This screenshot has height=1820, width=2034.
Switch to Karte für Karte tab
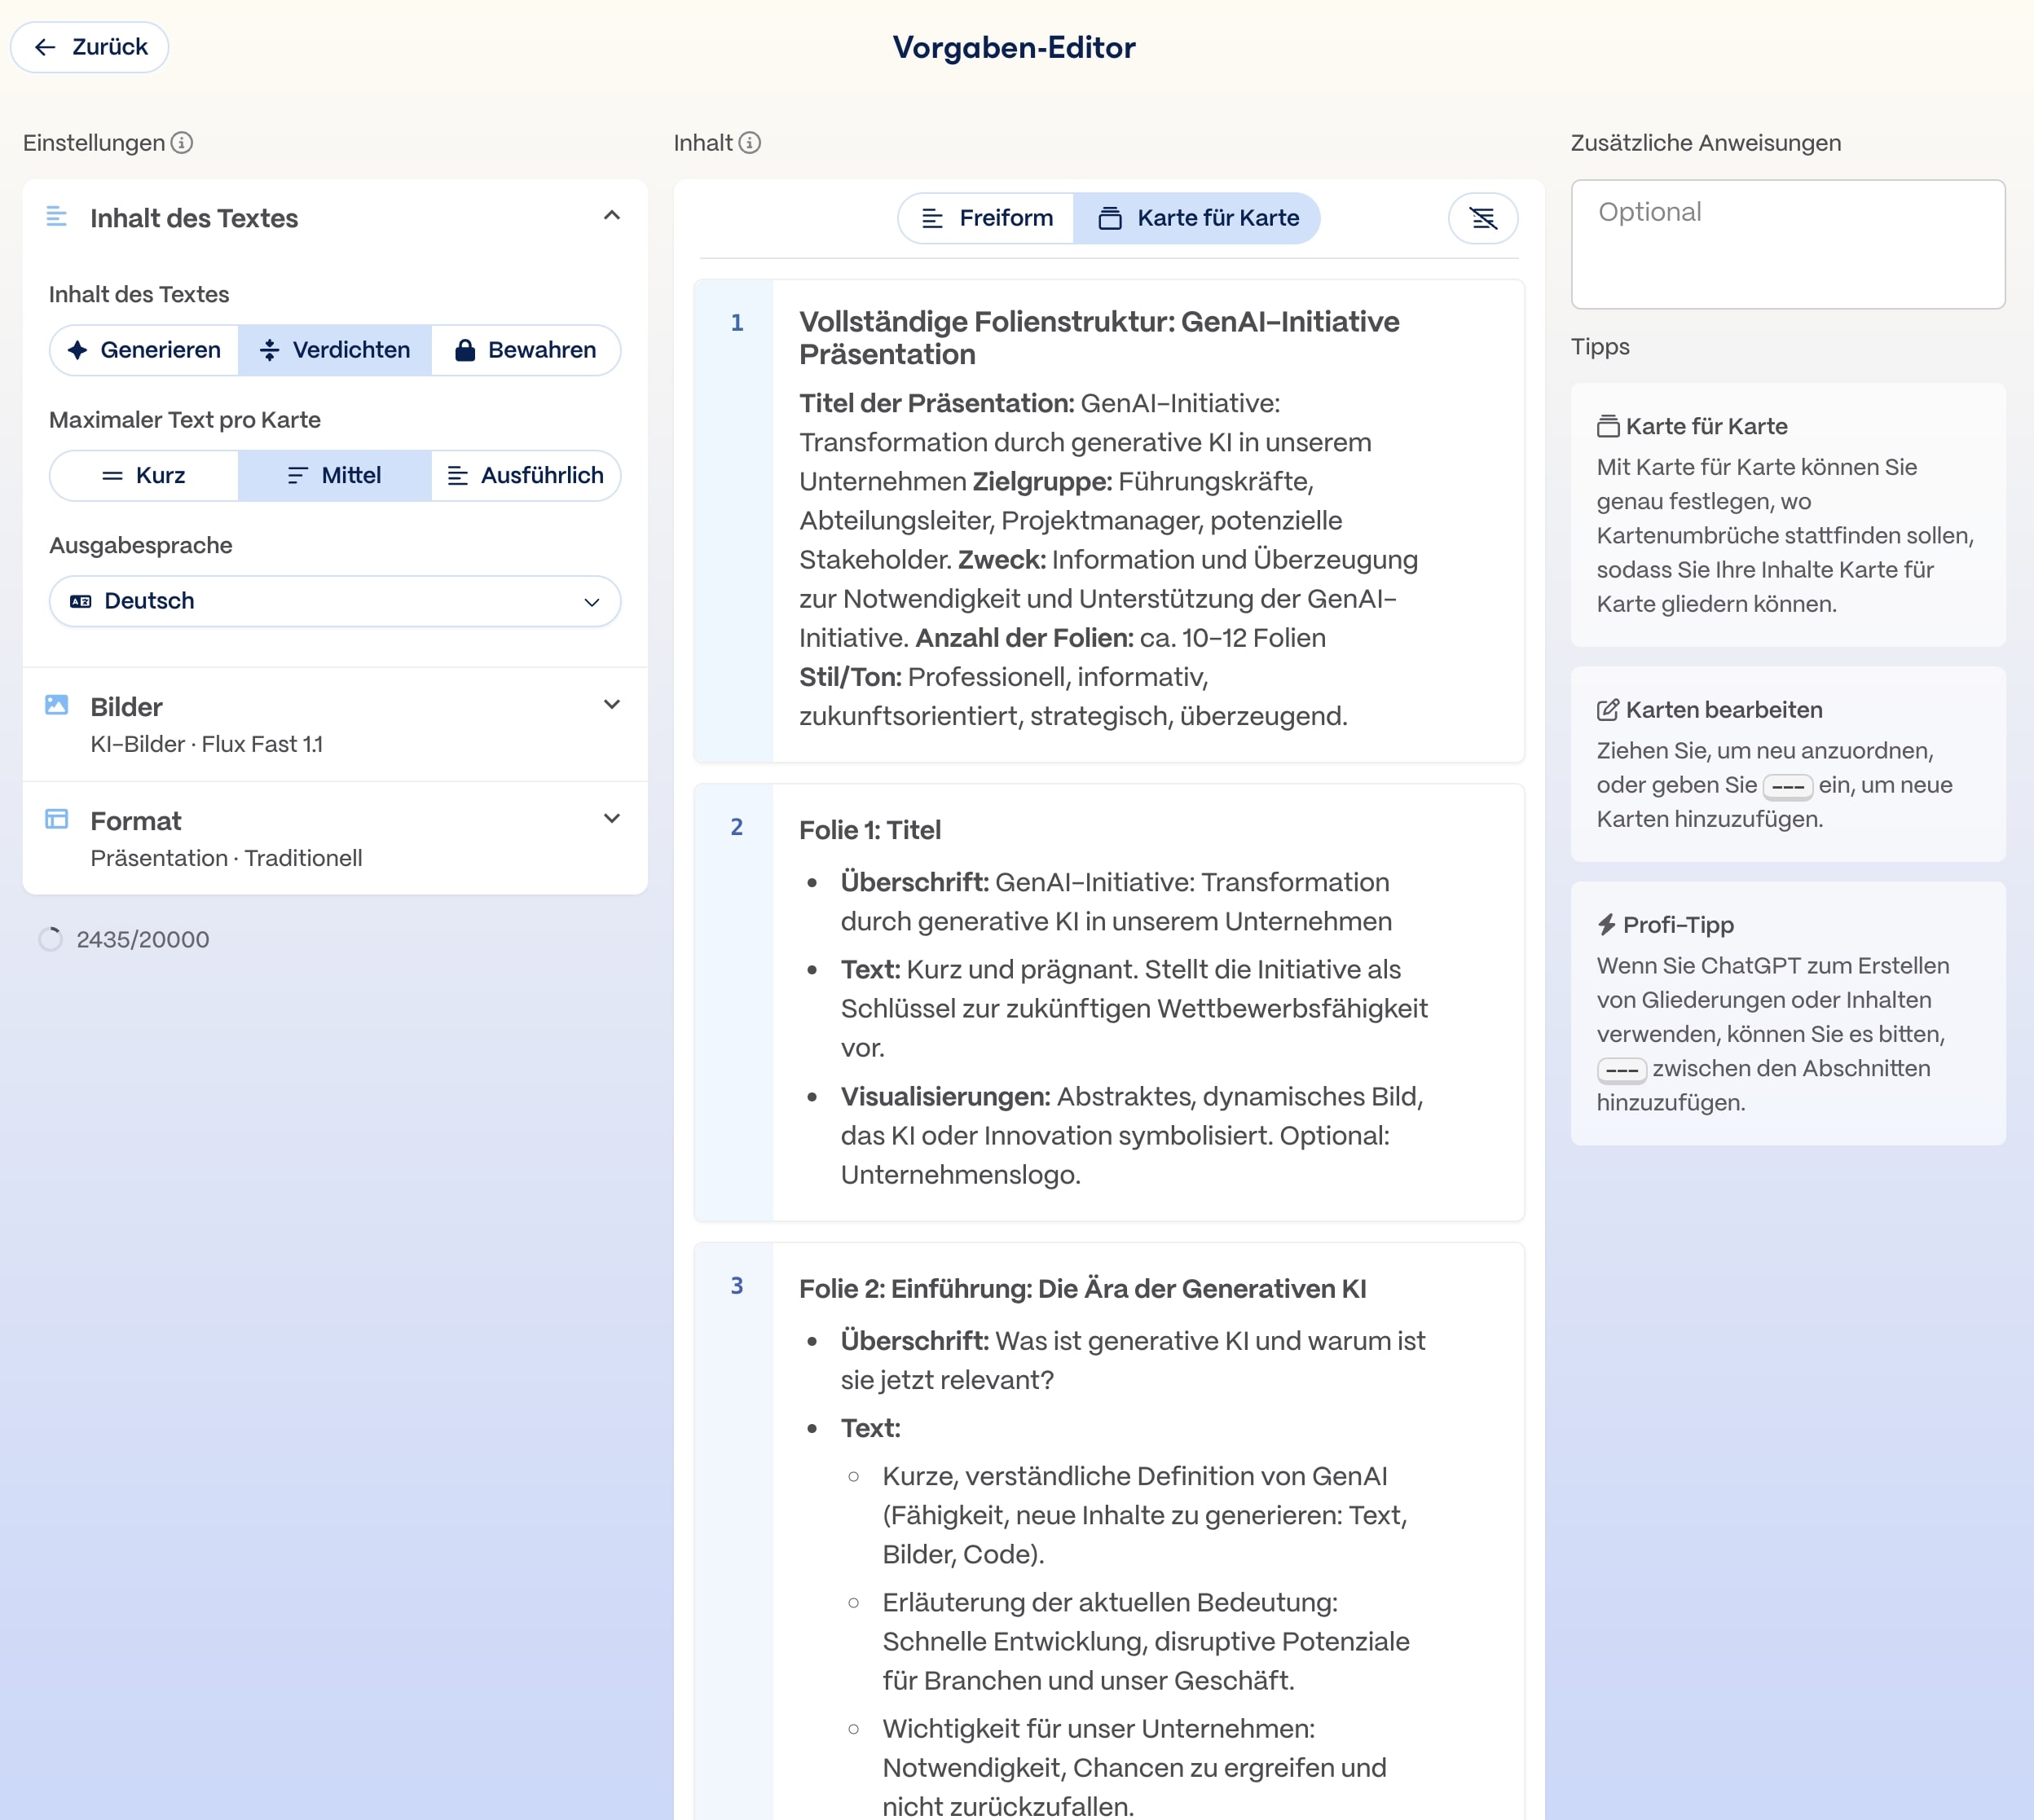tap(1197, 218)
